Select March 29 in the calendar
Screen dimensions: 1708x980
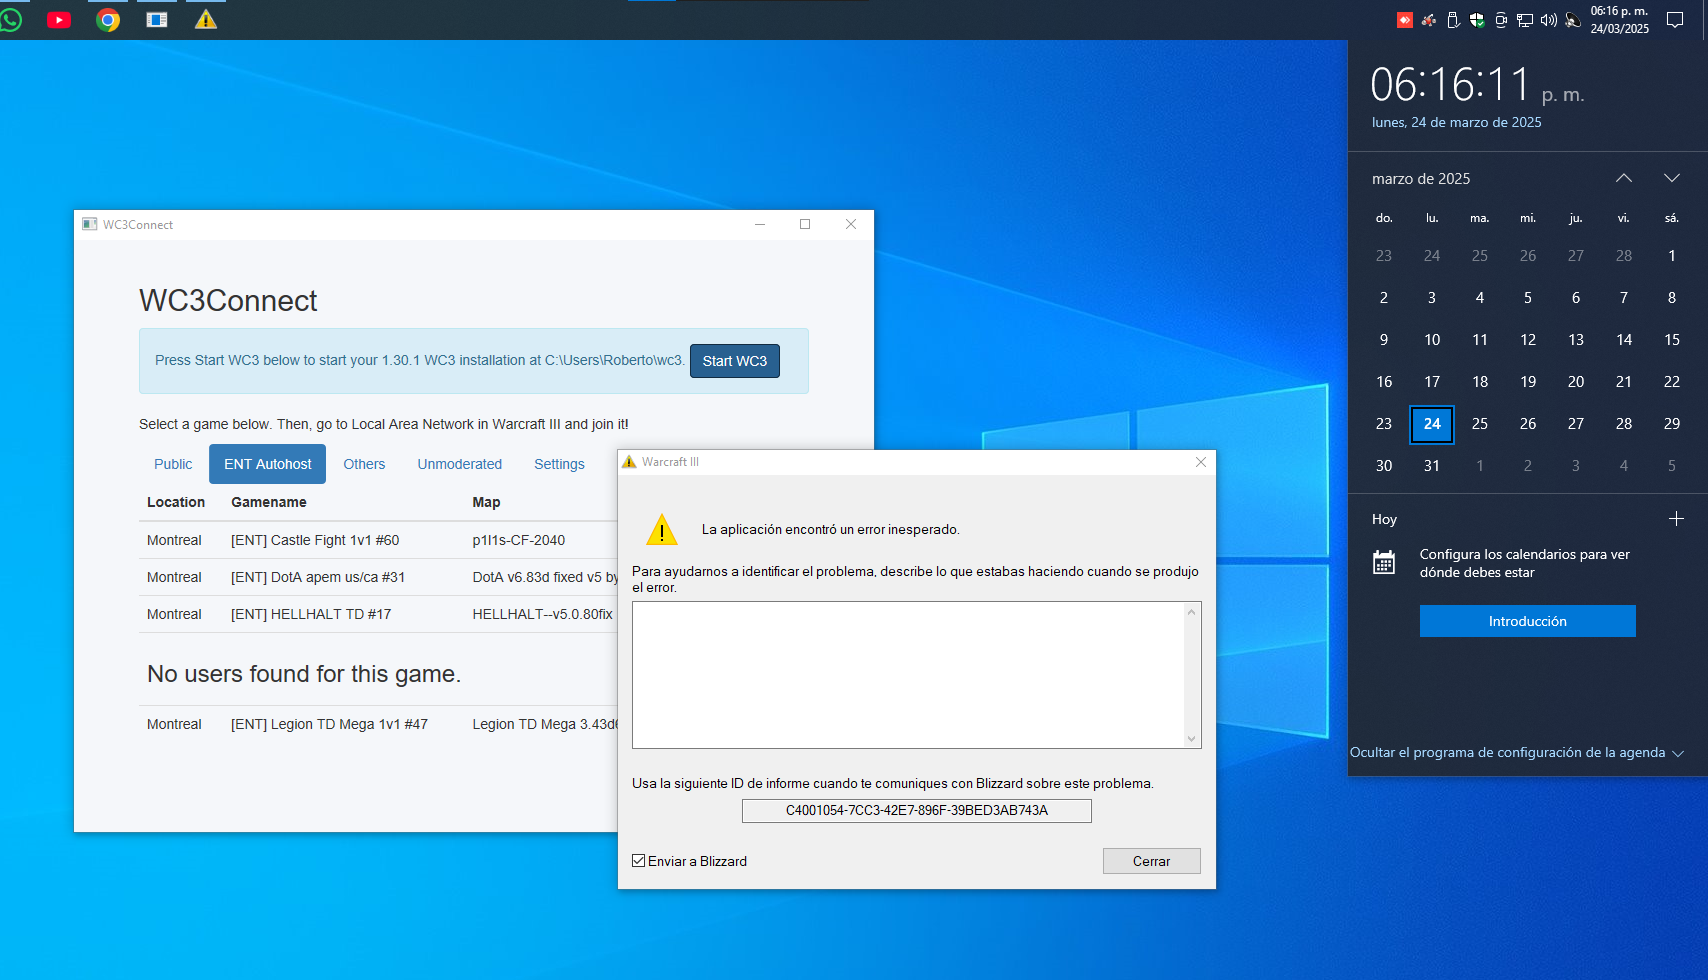point(1672,424)
